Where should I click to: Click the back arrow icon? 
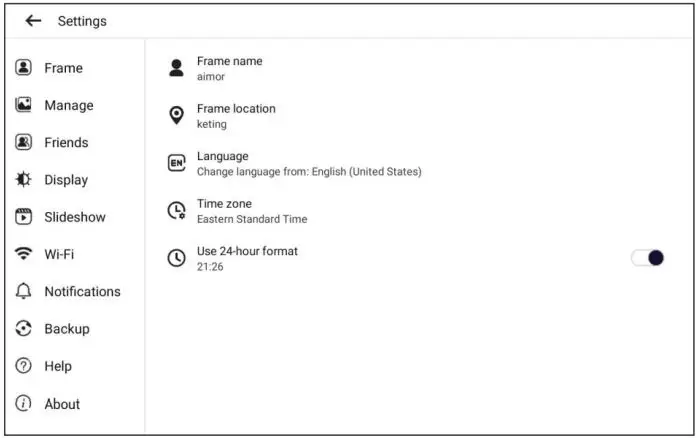click(x=33, y=21)
